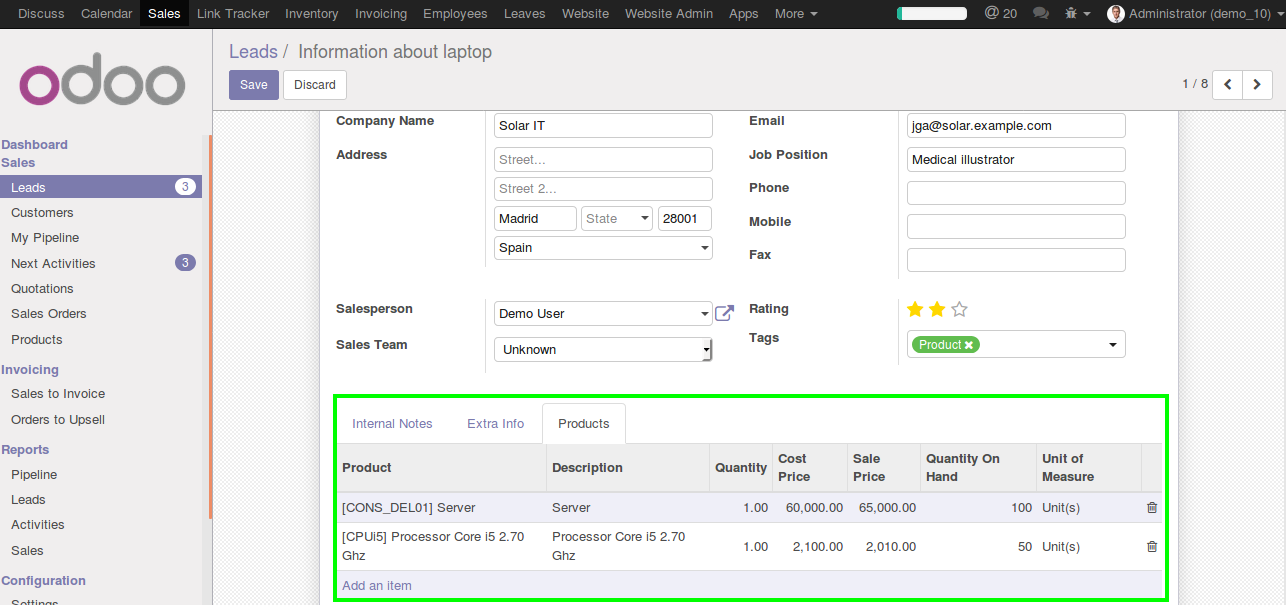Click the Phone input field

(x=1015, y=193)
